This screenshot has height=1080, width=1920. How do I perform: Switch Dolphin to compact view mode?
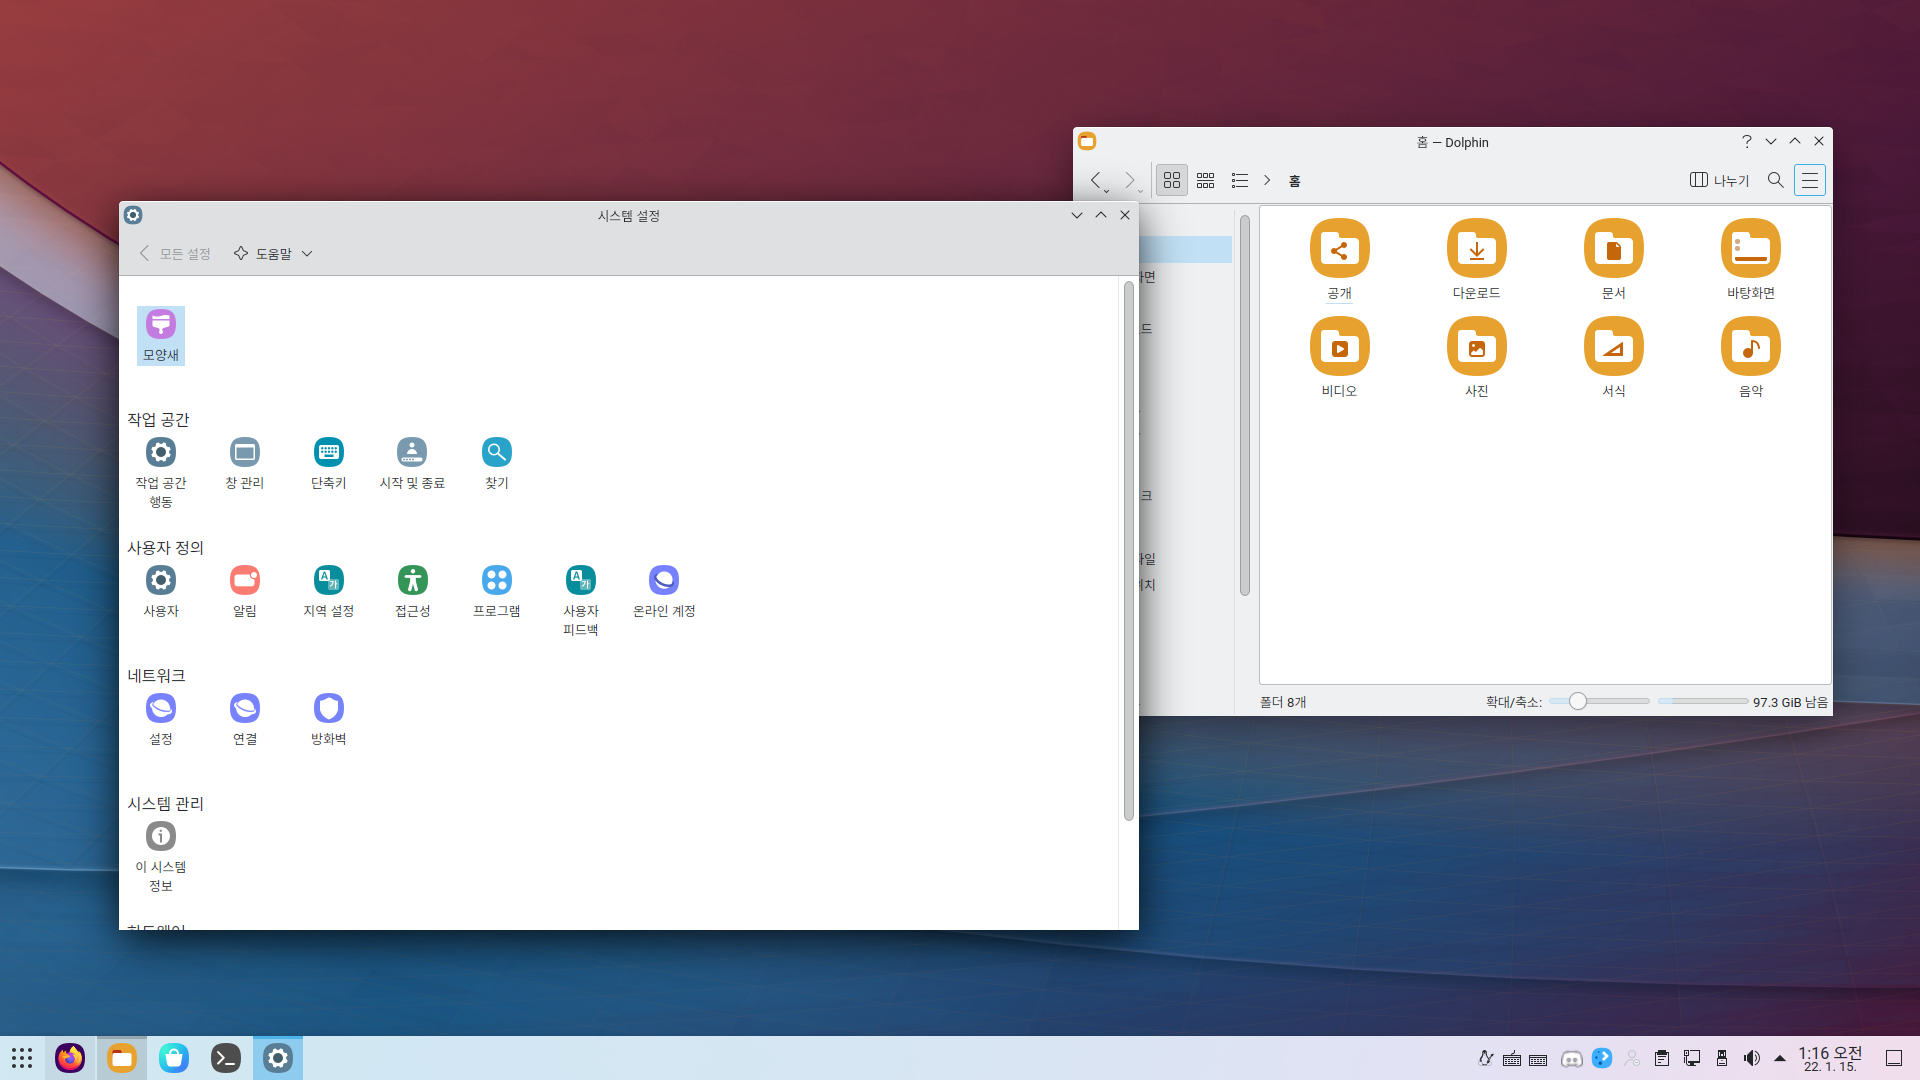point(1206,180)
